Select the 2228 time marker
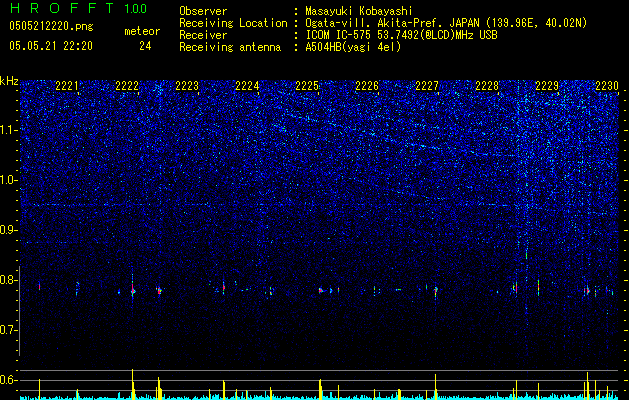This screenshot has width=629, height=400. coord(487,86)
